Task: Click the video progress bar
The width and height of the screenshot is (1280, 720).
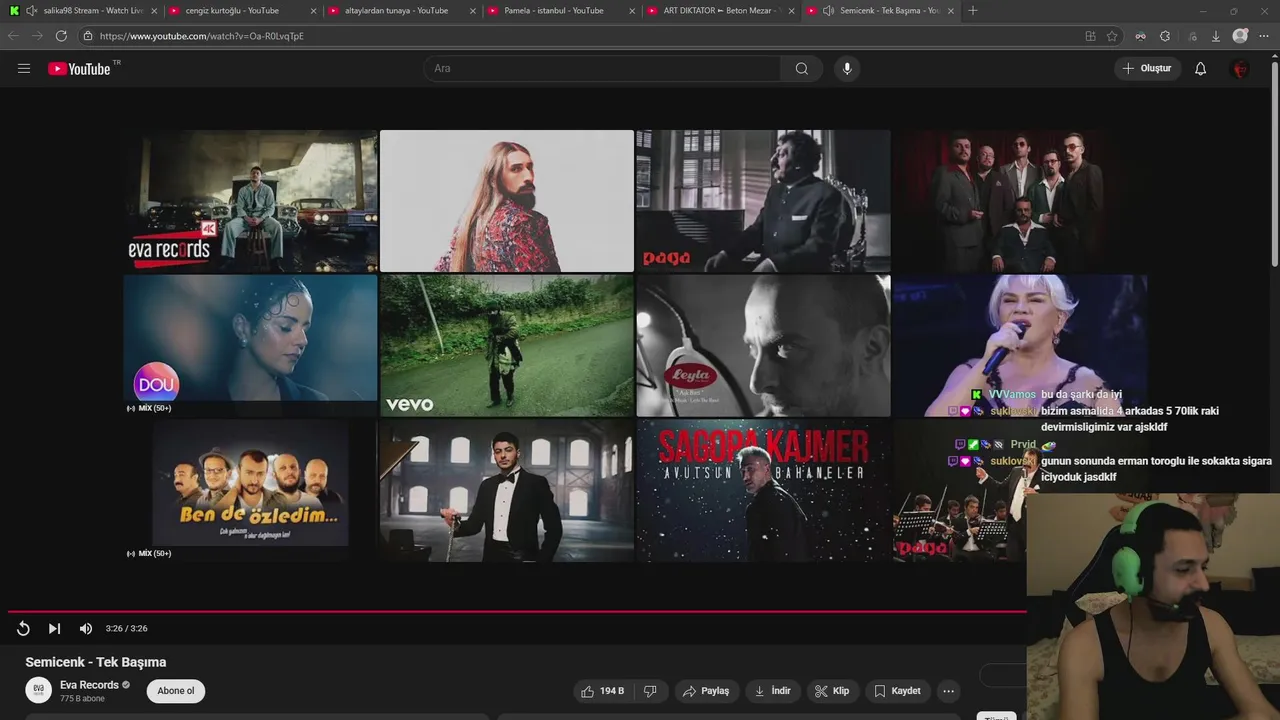Action: coord(517,611)
